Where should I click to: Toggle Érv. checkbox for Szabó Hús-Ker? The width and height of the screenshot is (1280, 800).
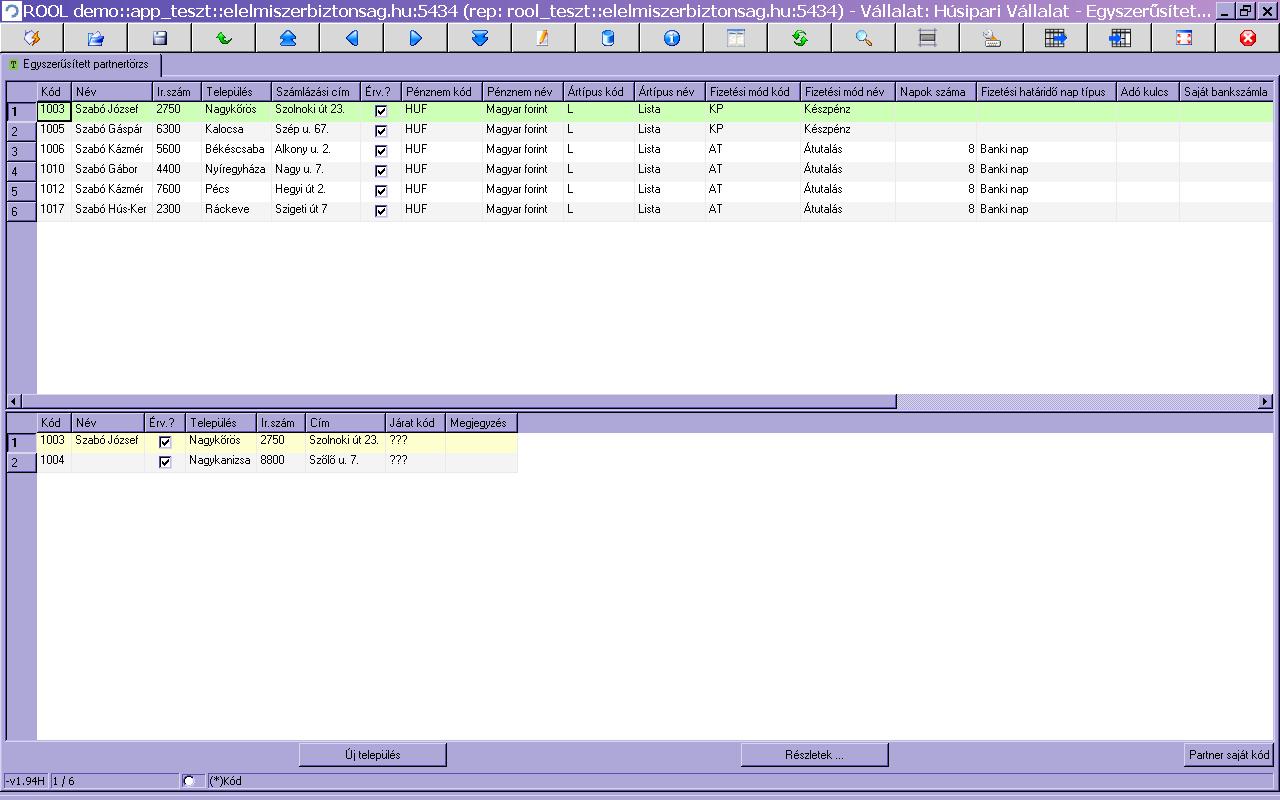(381, 211)
